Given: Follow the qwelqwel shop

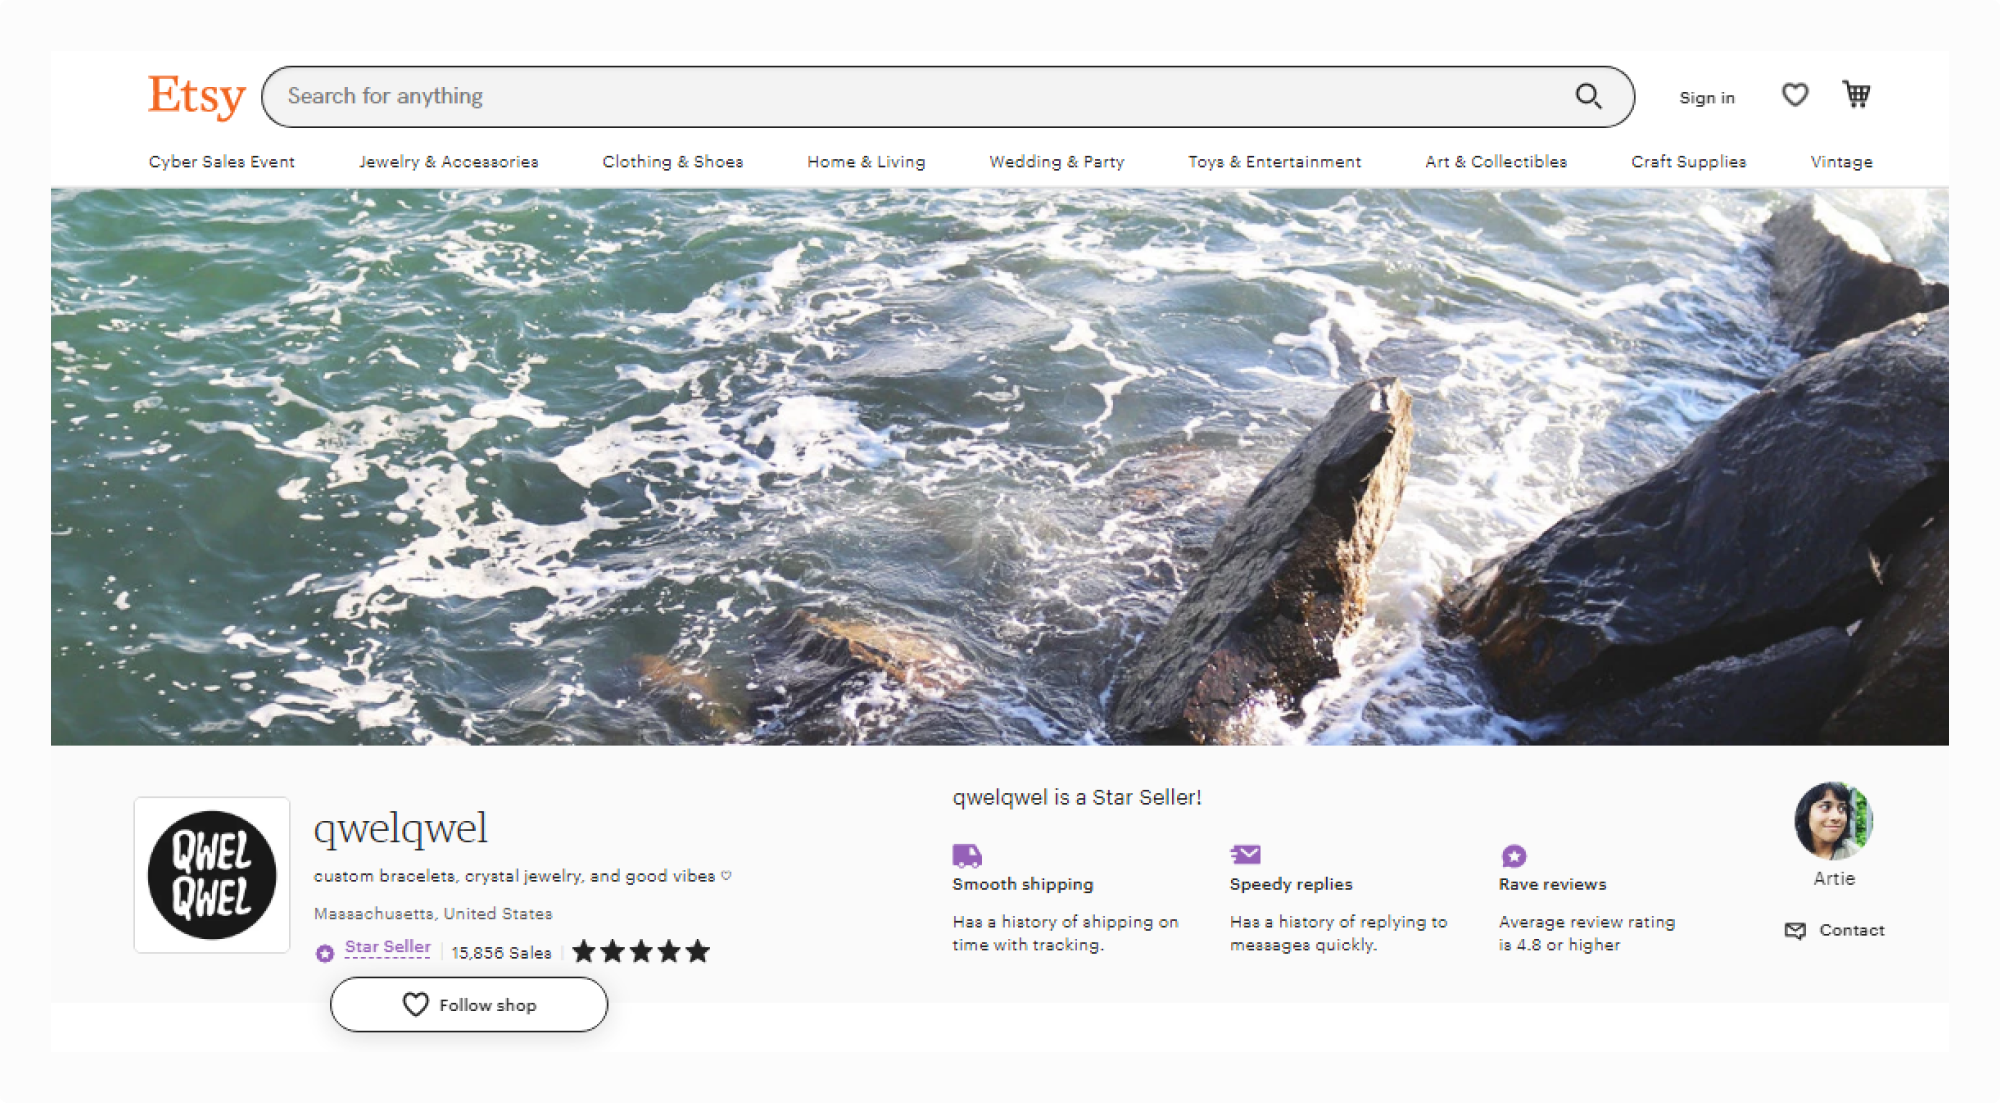Looking at the screenshot, I should point(469,1005).
